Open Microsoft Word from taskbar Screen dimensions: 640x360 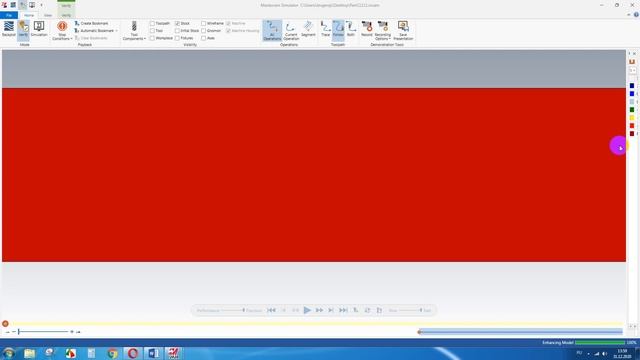pyautogui.click(x=153, y=353)
